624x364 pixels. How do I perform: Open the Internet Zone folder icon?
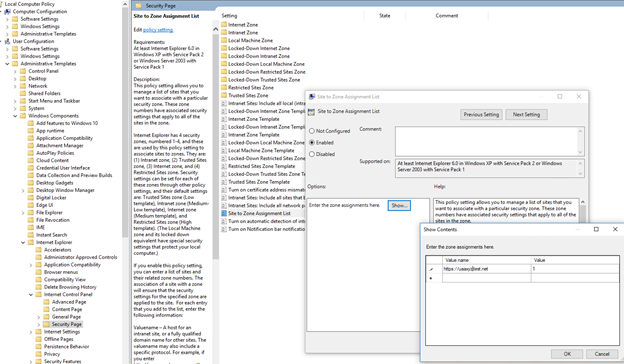[224, 25]
